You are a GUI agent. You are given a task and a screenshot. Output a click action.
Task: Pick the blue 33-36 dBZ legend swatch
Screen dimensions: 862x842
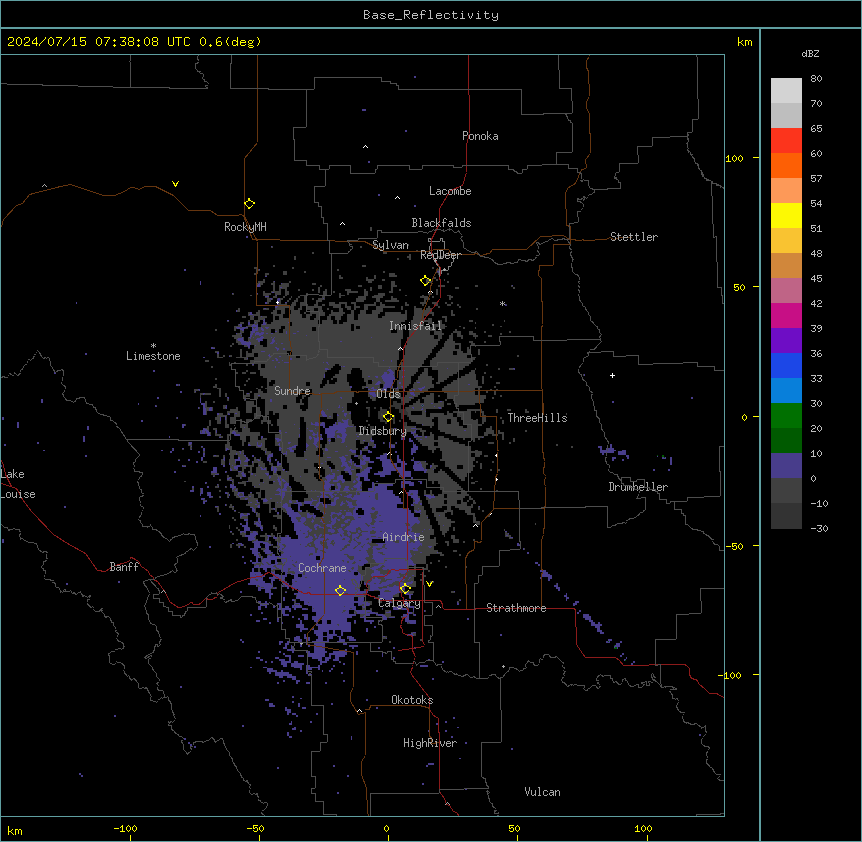click(x=786, y=365)
